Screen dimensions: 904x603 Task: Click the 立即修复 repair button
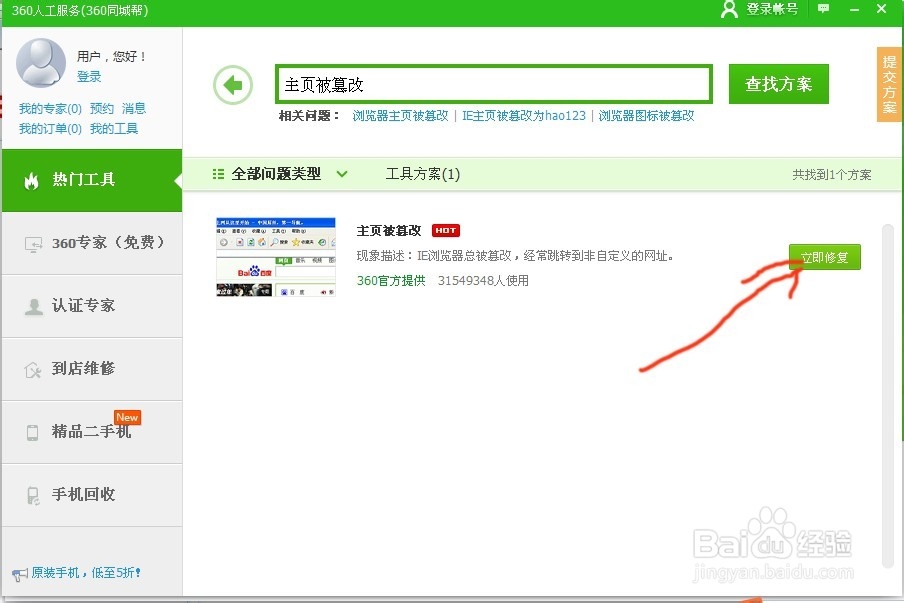coord(823,257)
